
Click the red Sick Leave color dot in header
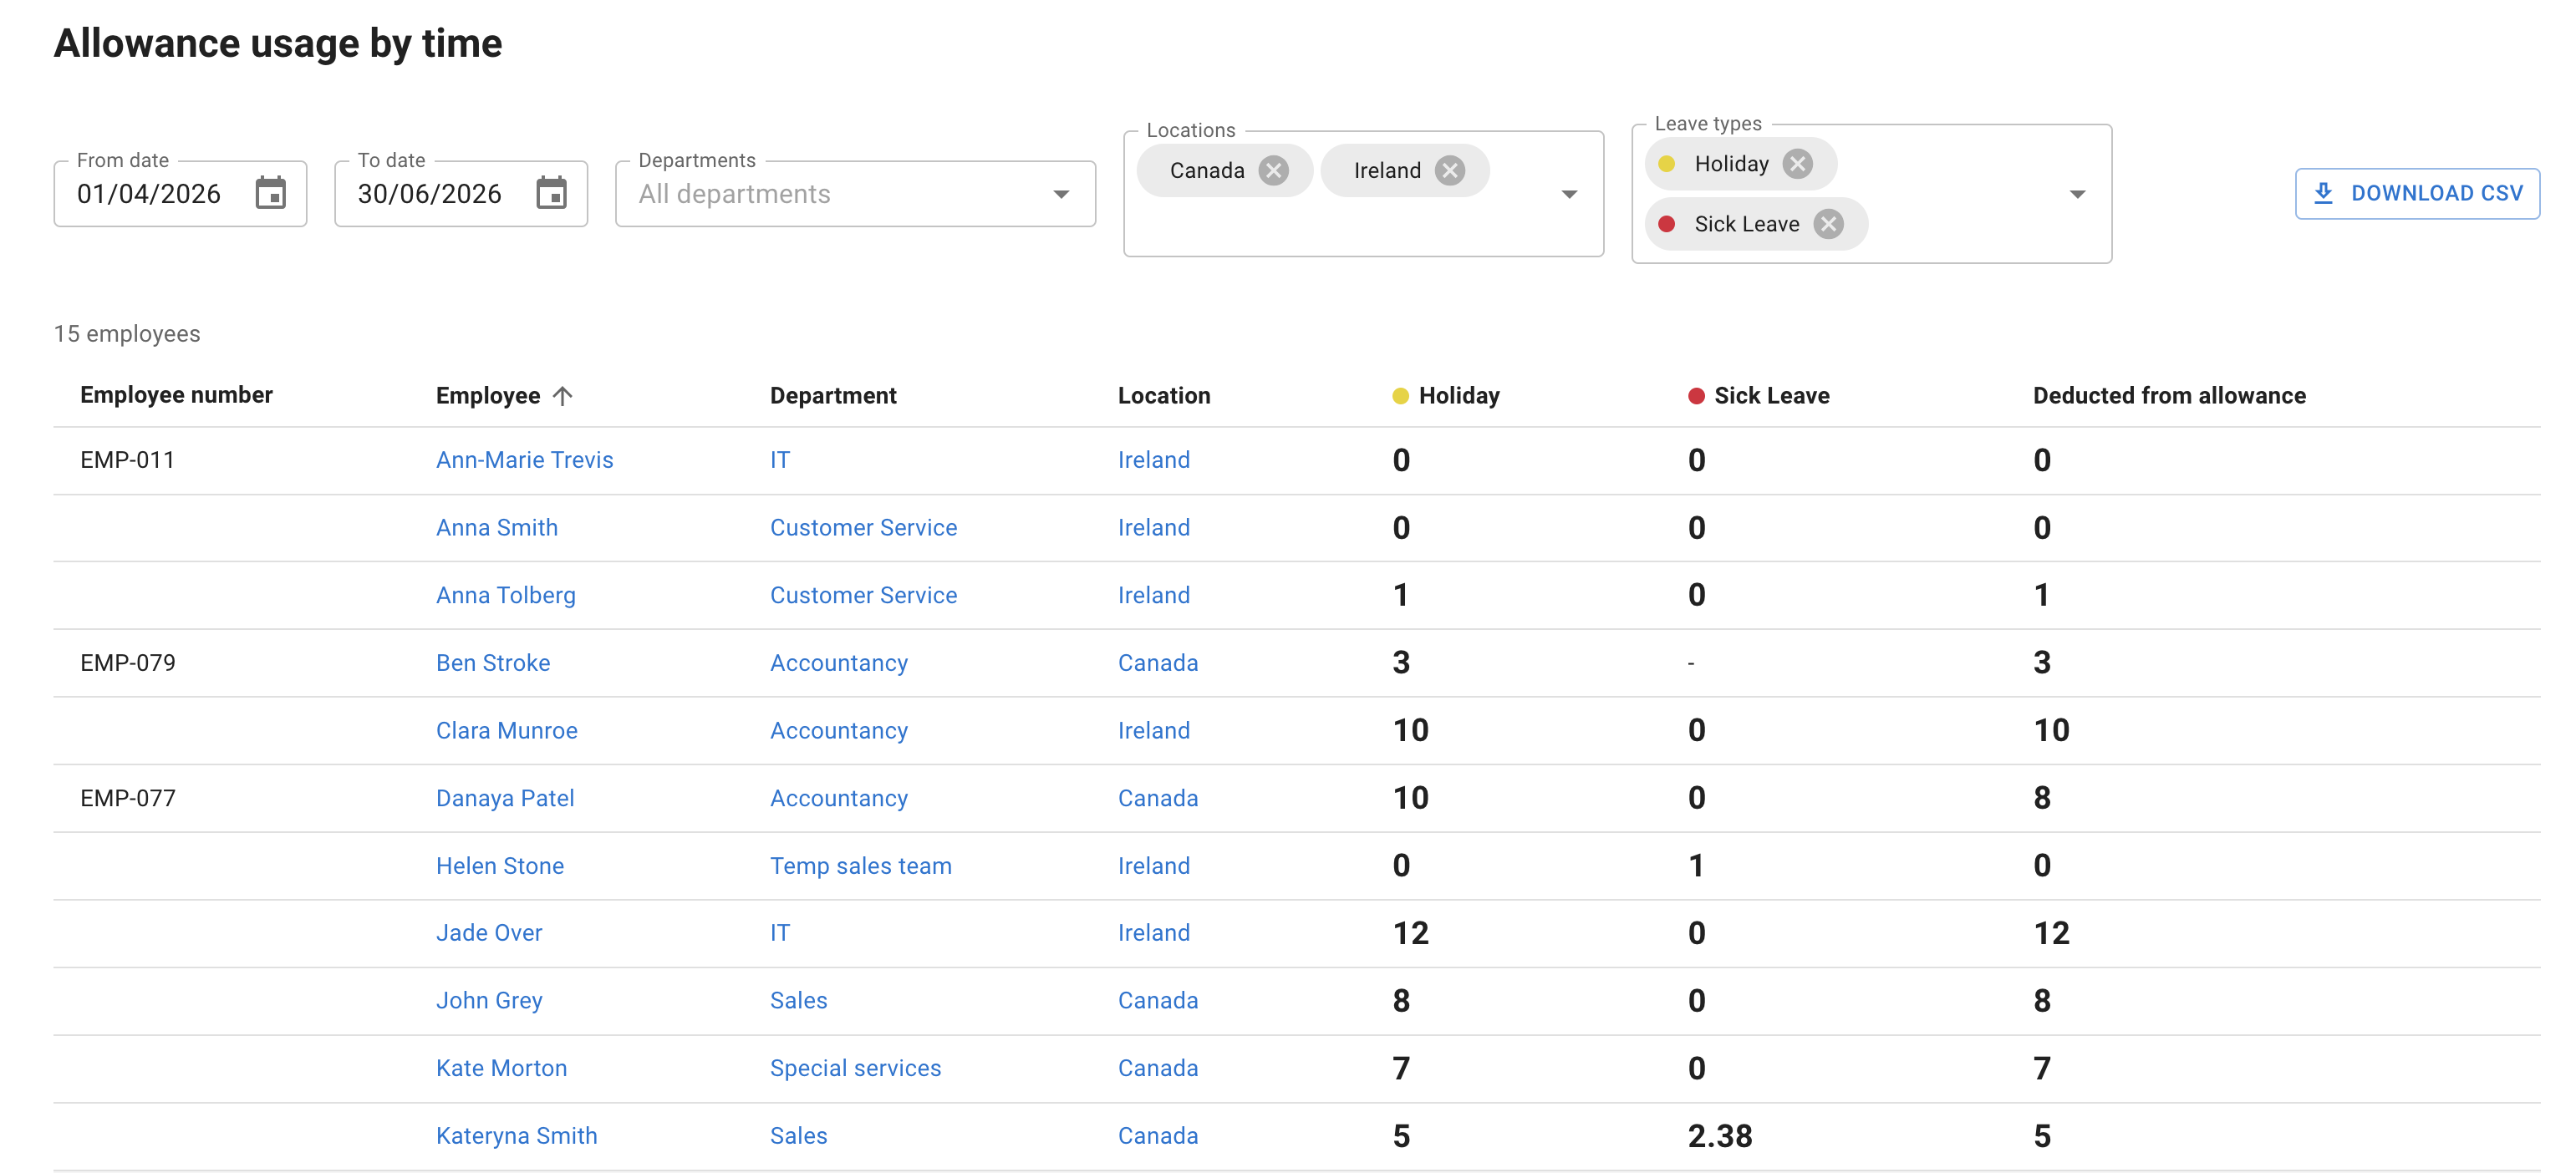click(1696, 396)
